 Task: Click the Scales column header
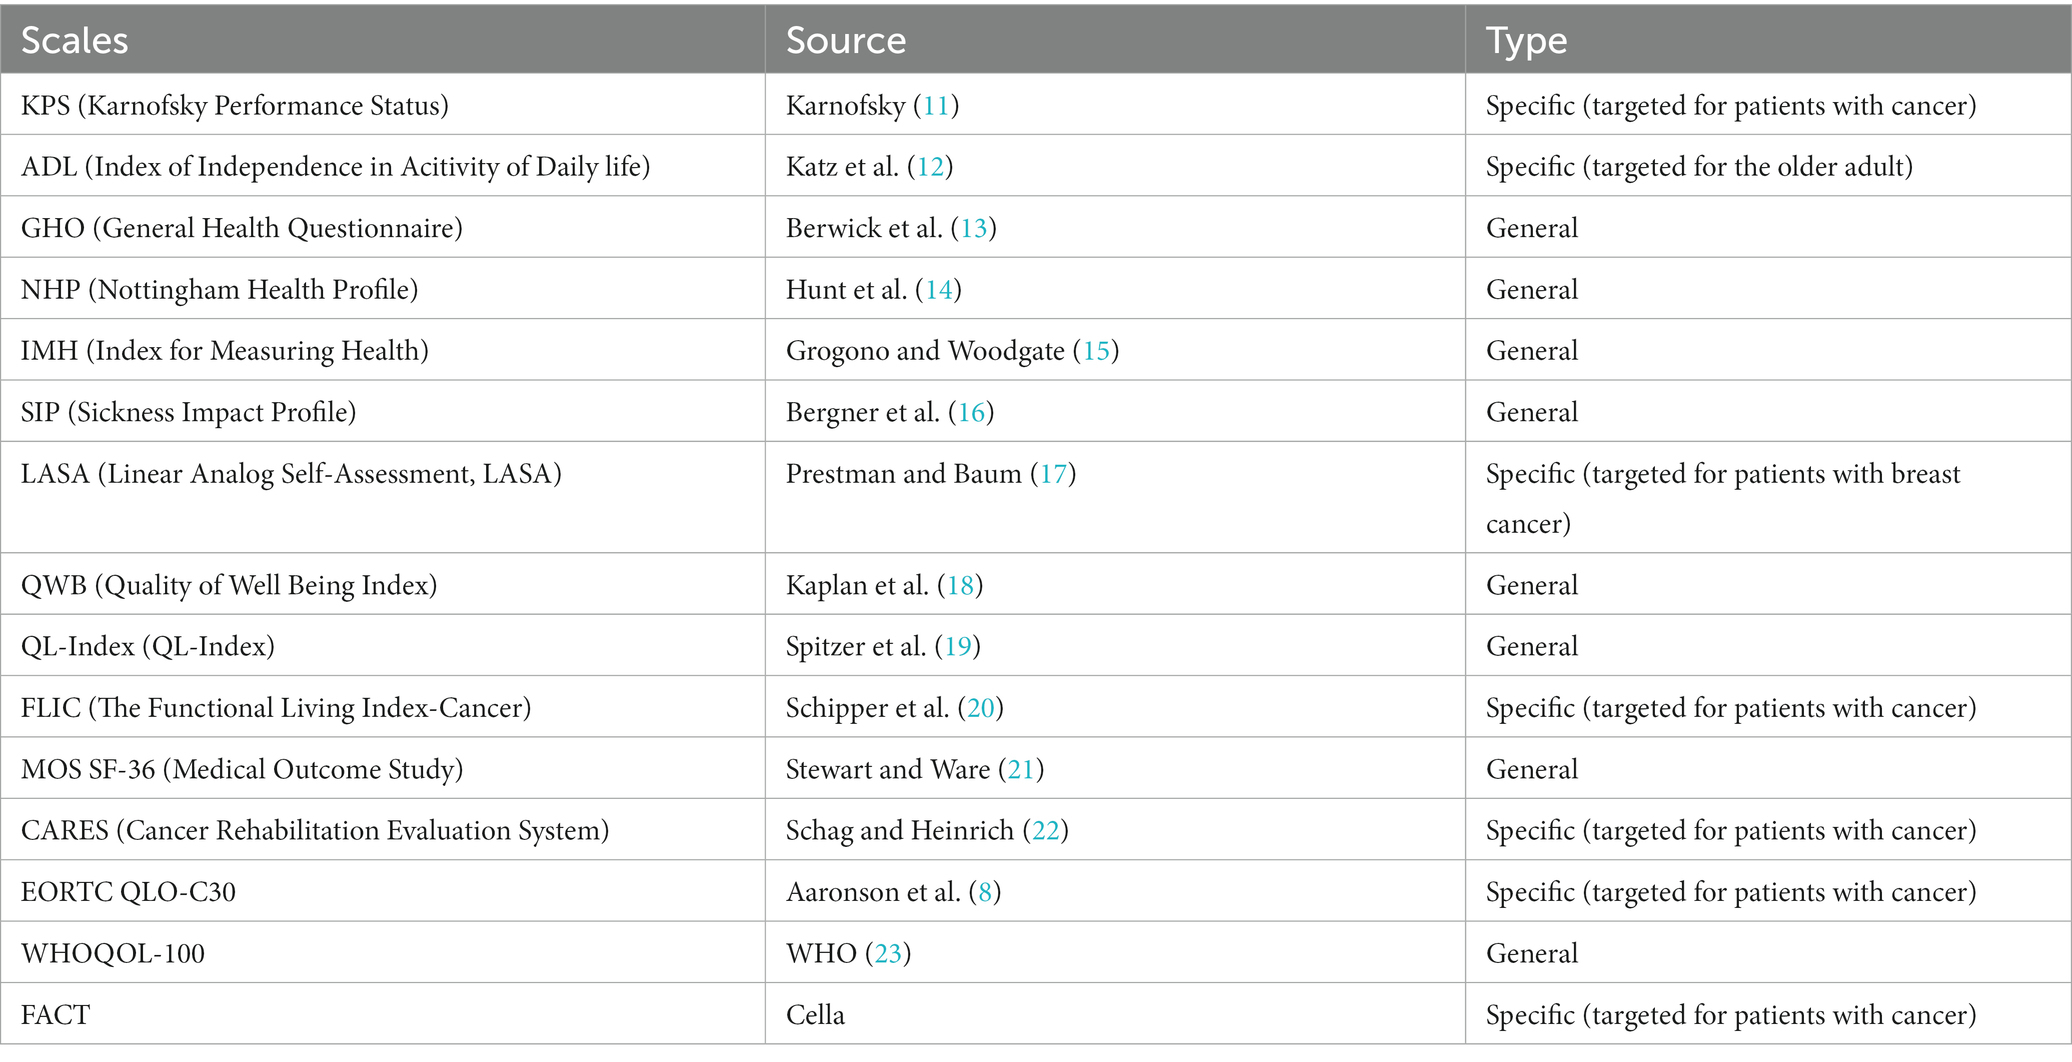tap(383, 39)
